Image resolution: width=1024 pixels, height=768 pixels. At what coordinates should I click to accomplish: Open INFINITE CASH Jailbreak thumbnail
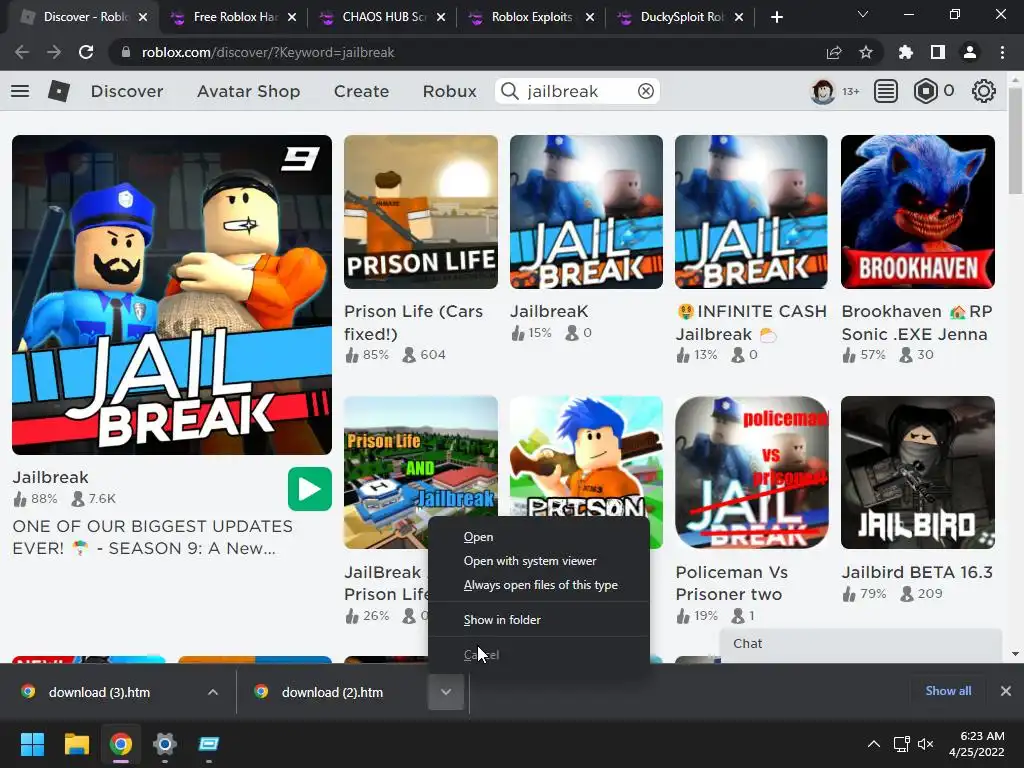click(751, 212)
